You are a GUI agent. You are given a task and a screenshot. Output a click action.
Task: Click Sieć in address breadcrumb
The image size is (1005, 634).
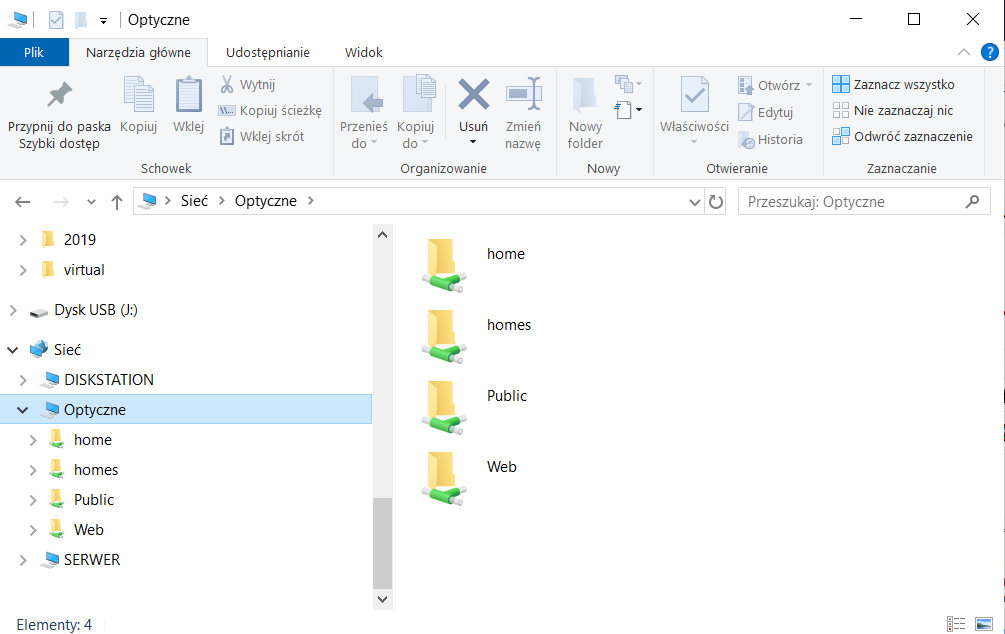[x=194, y=201]
